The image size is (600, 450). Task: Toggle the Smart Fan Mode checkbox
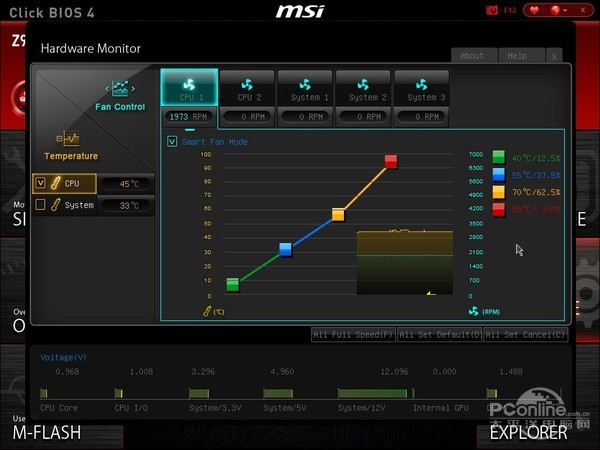coord(172,142)
